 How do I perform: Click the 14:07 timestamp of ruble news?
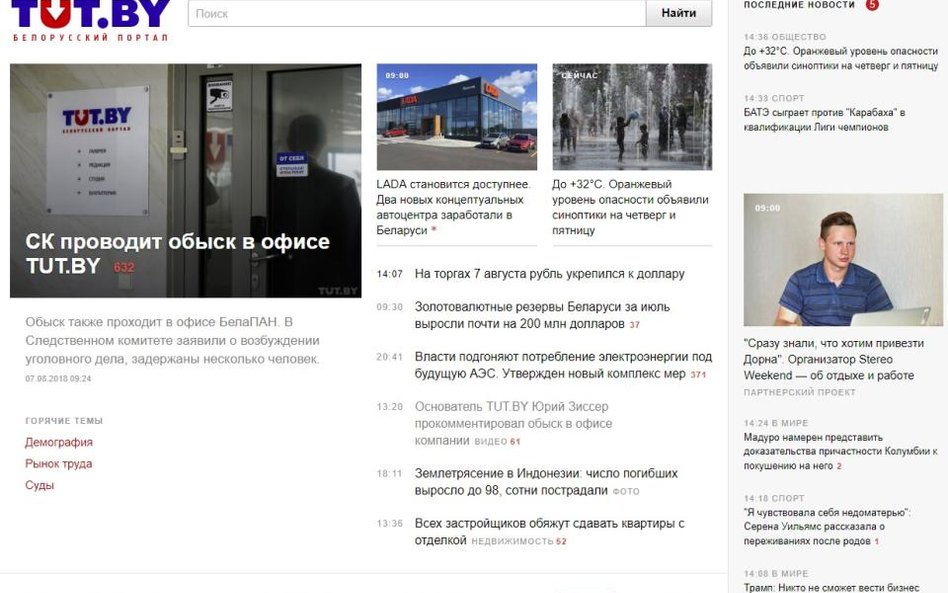point(389,274)
